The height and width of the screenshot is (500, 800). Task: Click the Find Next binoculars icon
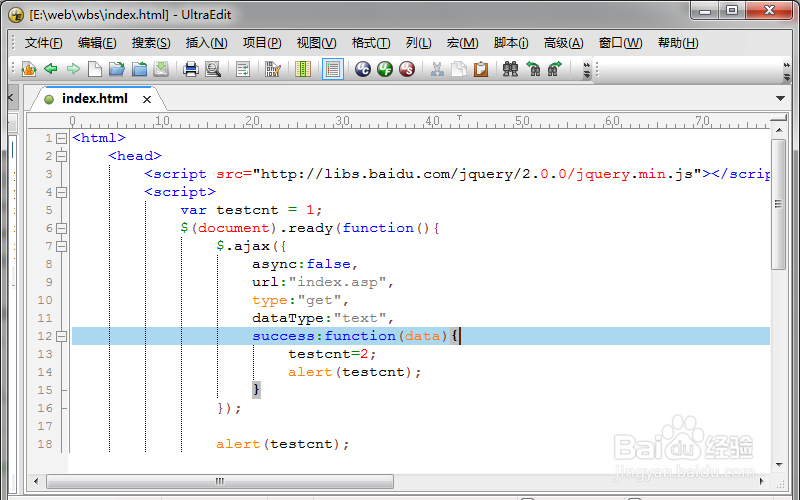[x=555, y=69]
